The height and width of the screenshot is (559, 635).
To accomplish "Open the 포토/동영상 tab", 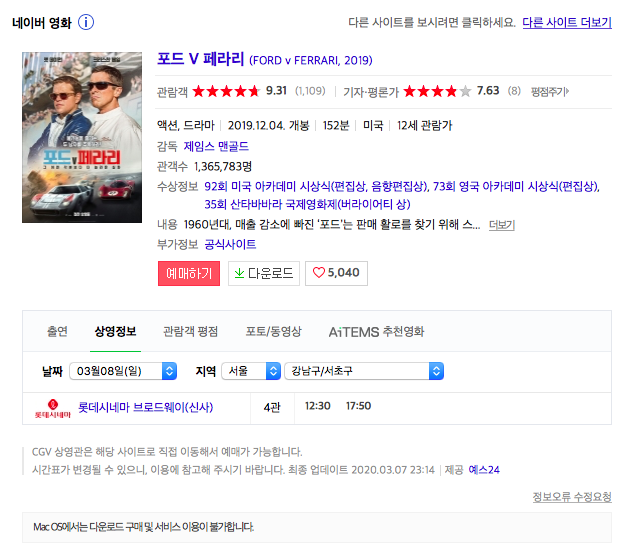I will coord(273,331).
